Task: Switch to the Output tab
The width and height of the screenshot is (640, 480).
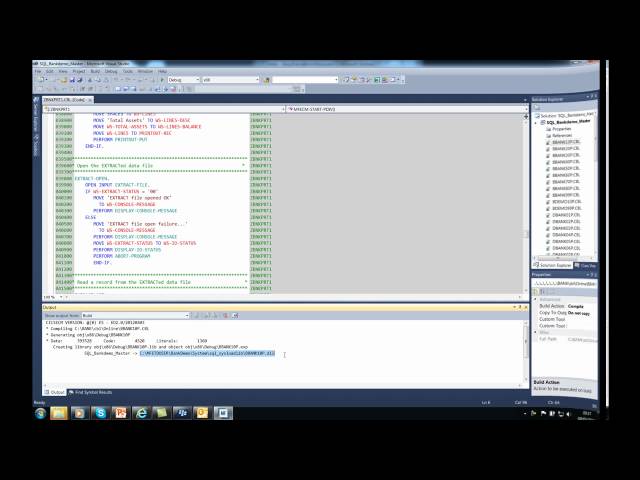Action: [55, 392]
